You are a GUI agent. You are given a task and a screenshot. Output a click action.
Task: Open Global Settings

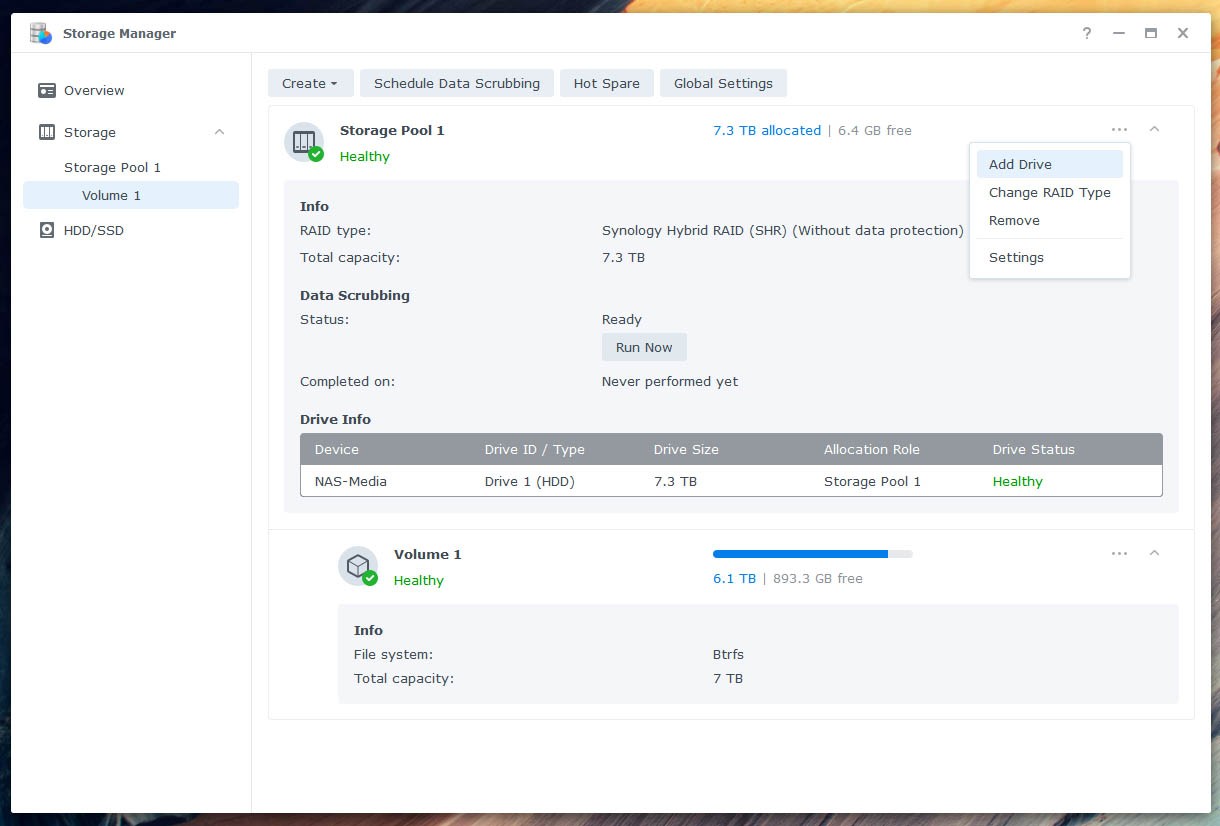723,83
